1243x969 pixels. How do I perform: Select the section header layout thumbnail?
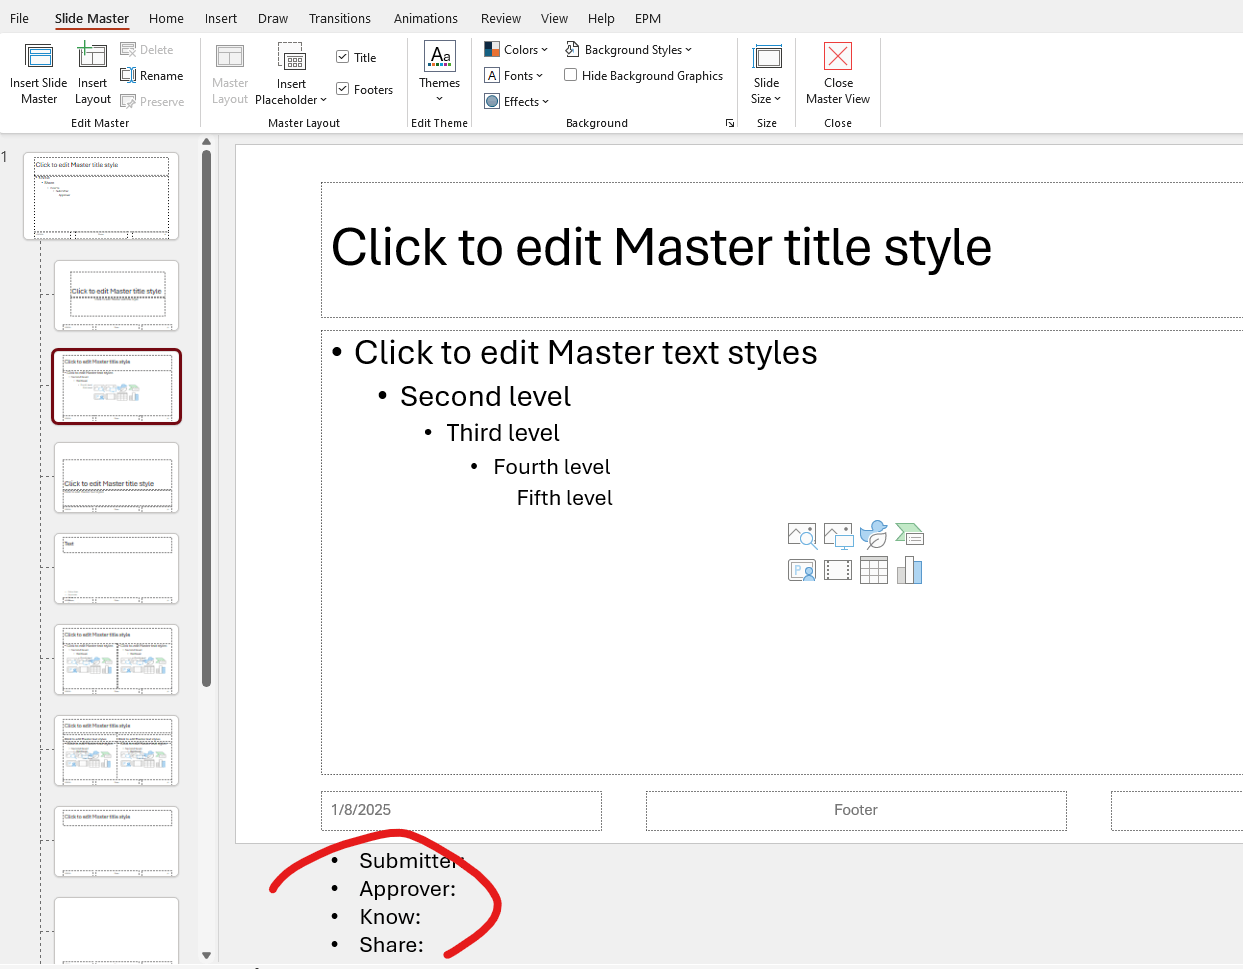coord(116,477)
